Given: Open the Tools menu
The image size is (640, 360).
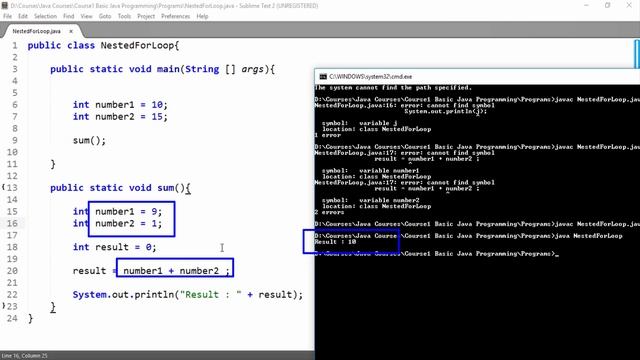Looking at the screenshot, I should click(x=124, y=16).
